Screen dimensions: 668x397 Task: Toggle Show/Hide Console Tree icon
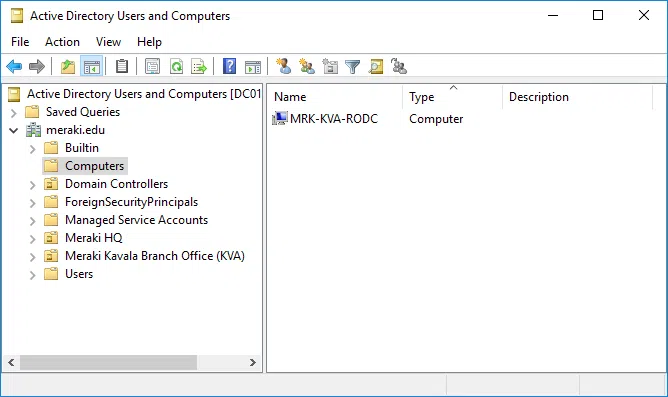point(92,66)
